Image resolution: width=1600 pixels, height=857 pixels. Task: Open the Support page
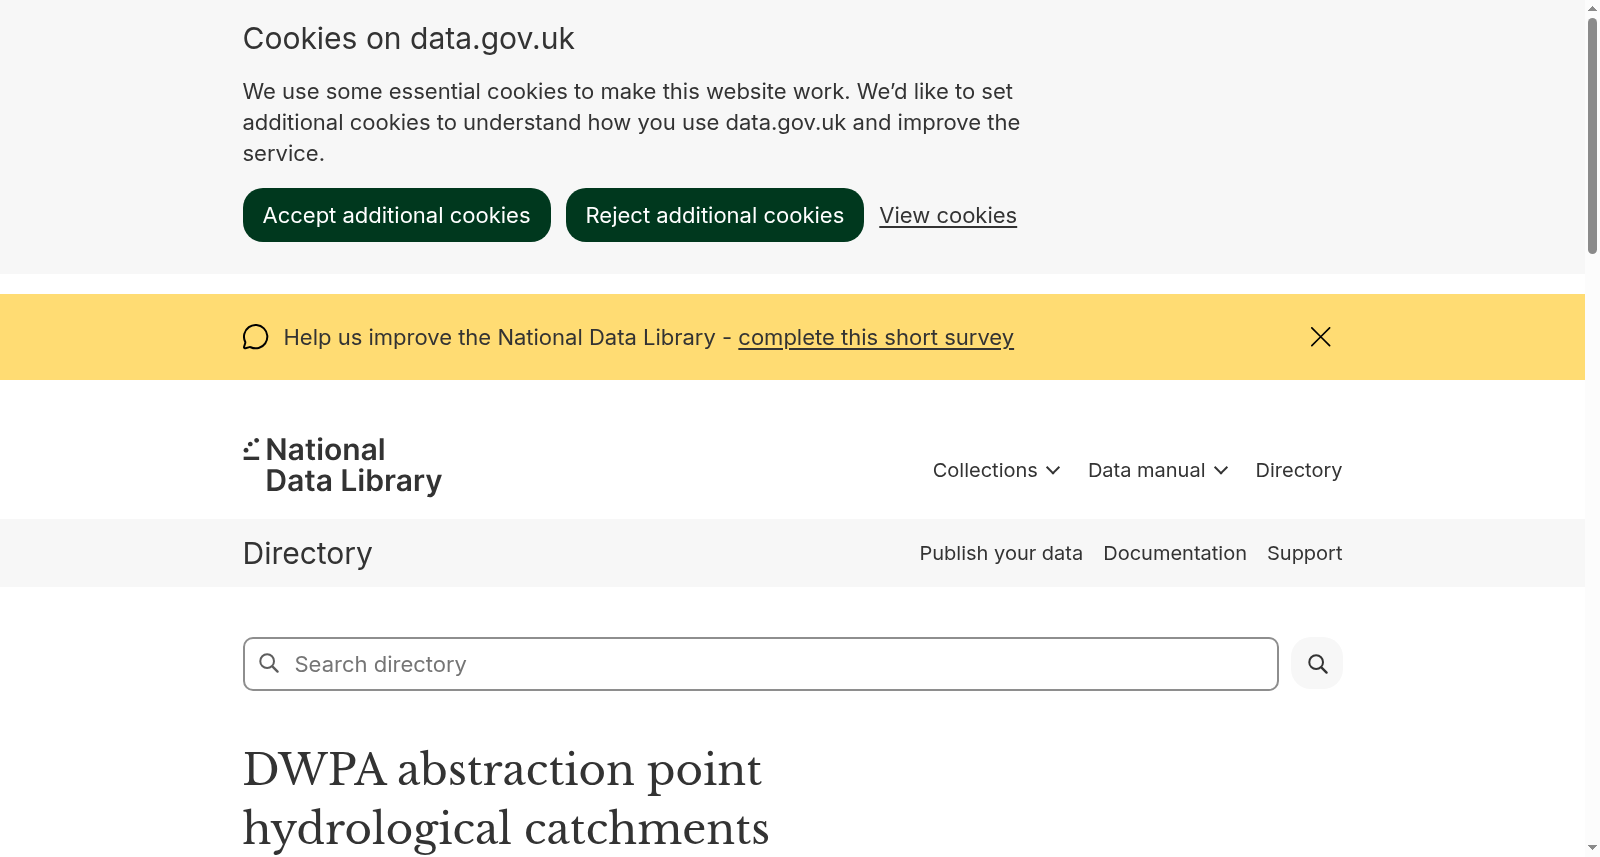[1304, 553]
